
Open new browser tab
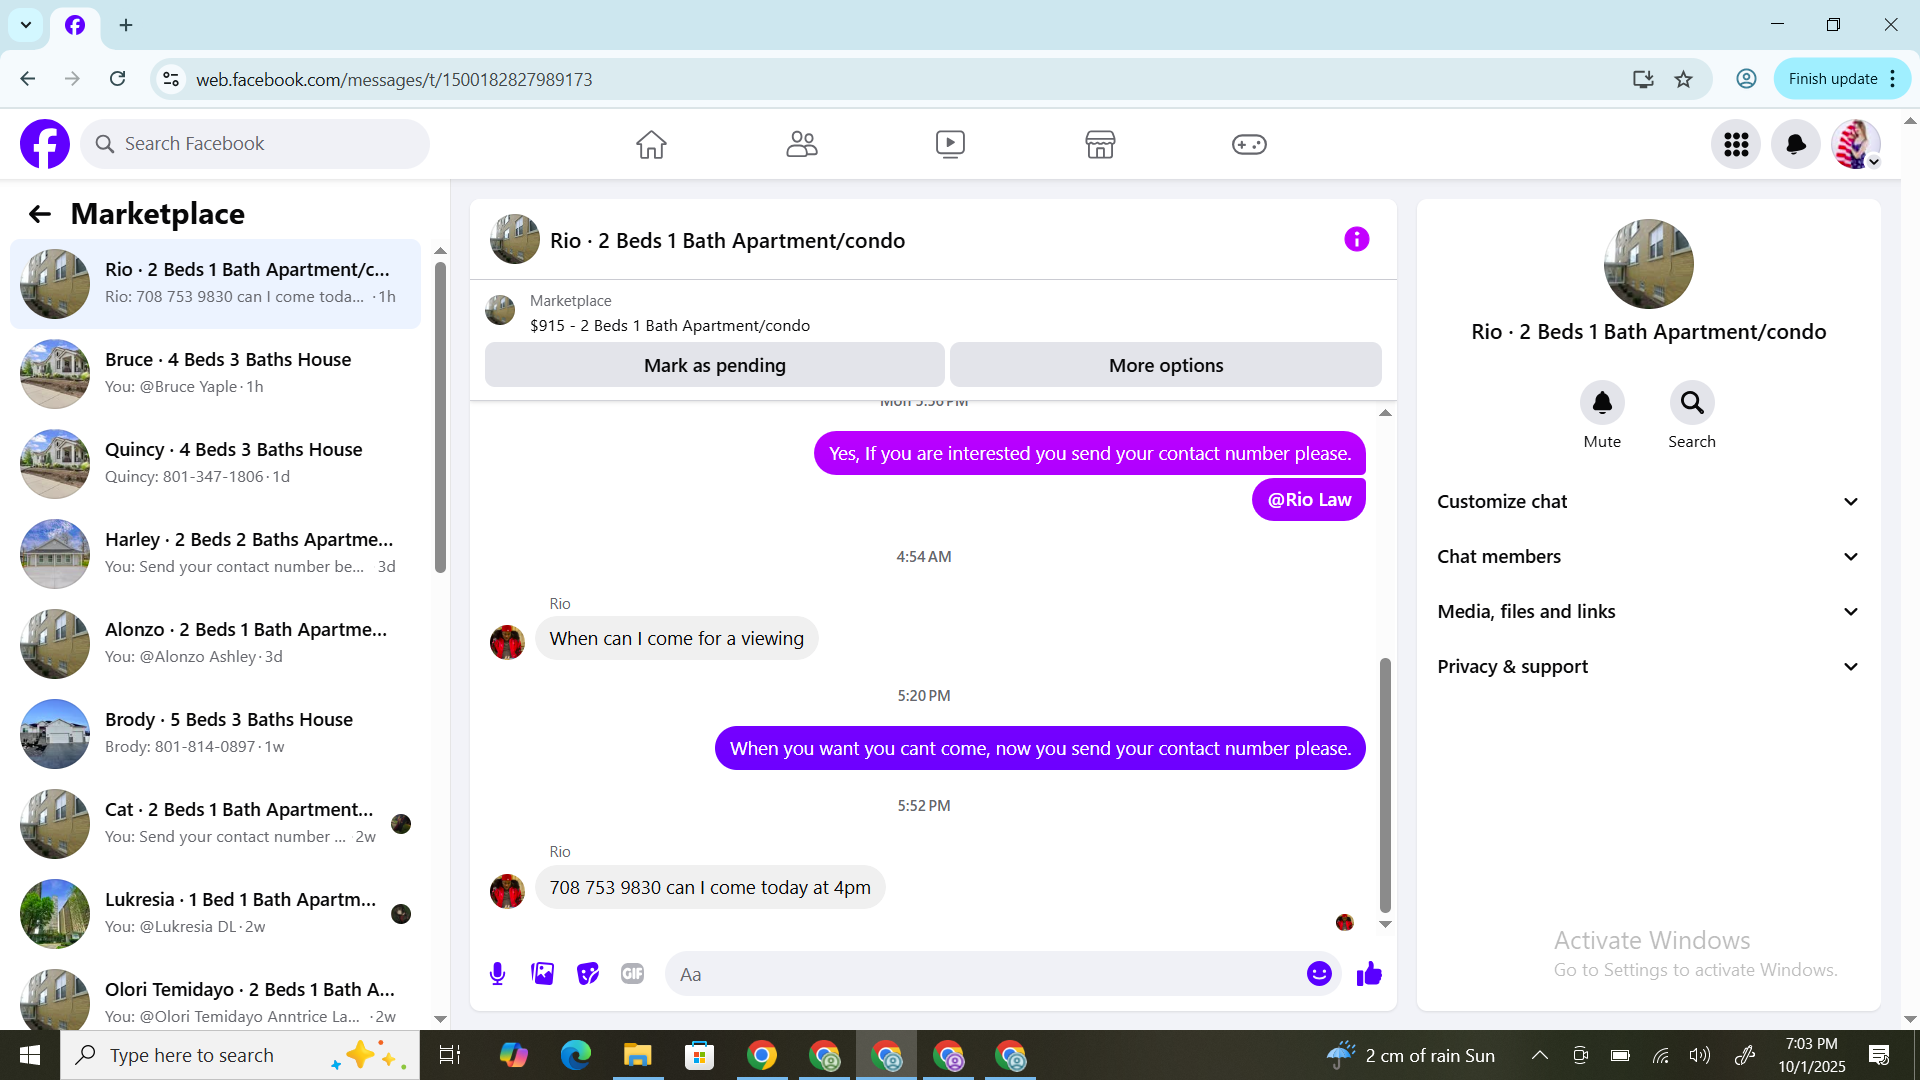tap(126, 25)
